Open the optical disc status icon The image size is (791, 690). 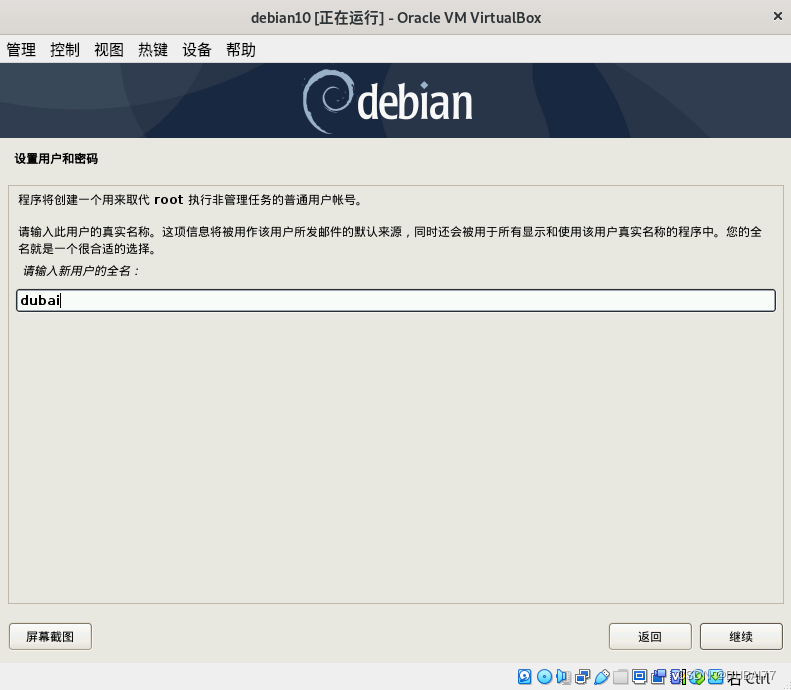[544, 676]
